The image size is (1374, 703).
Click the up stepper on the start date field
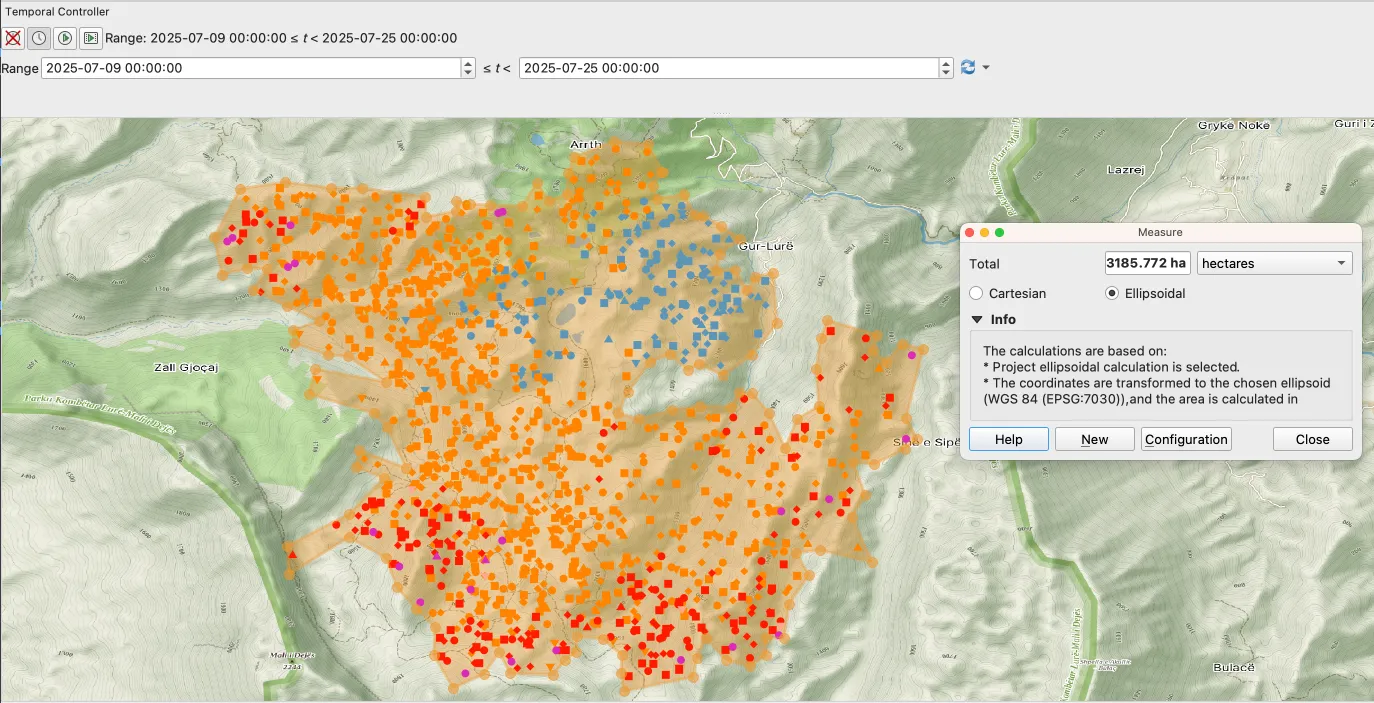466,63
